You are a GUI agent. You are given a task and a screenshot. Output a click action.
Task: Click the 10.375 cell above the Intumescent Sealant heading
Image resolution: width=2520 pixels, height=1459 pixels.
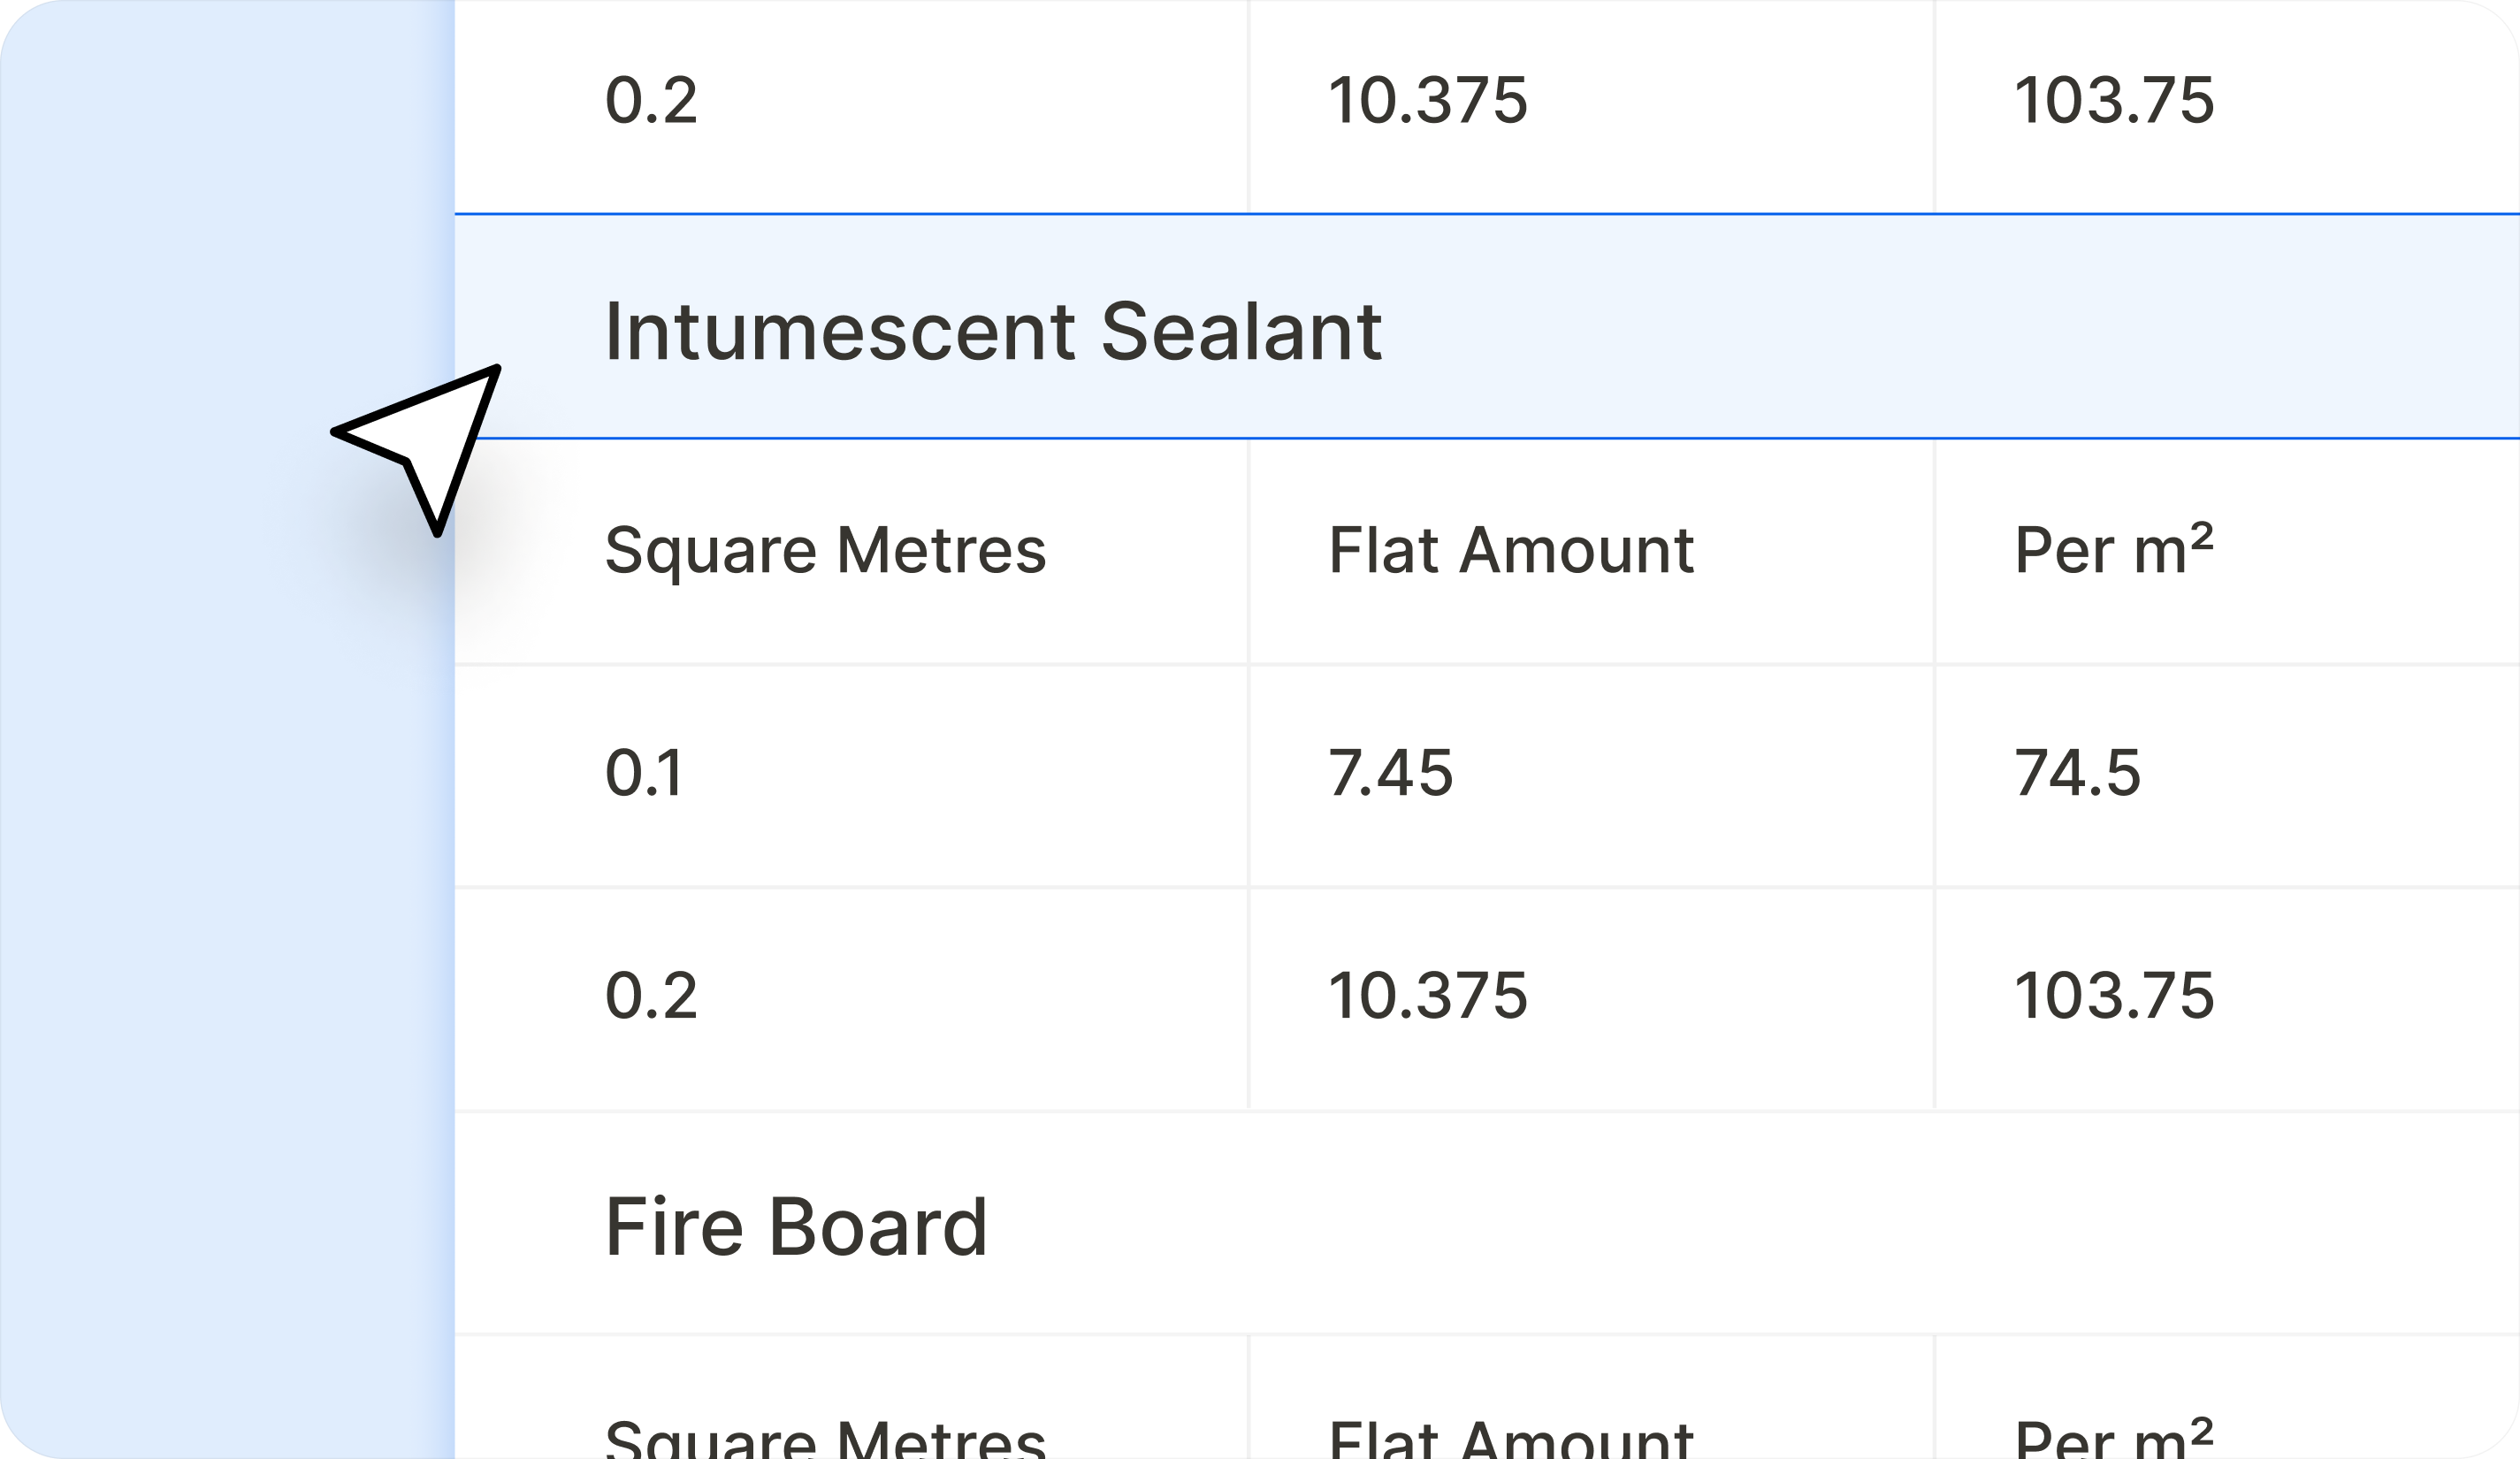1591,105
